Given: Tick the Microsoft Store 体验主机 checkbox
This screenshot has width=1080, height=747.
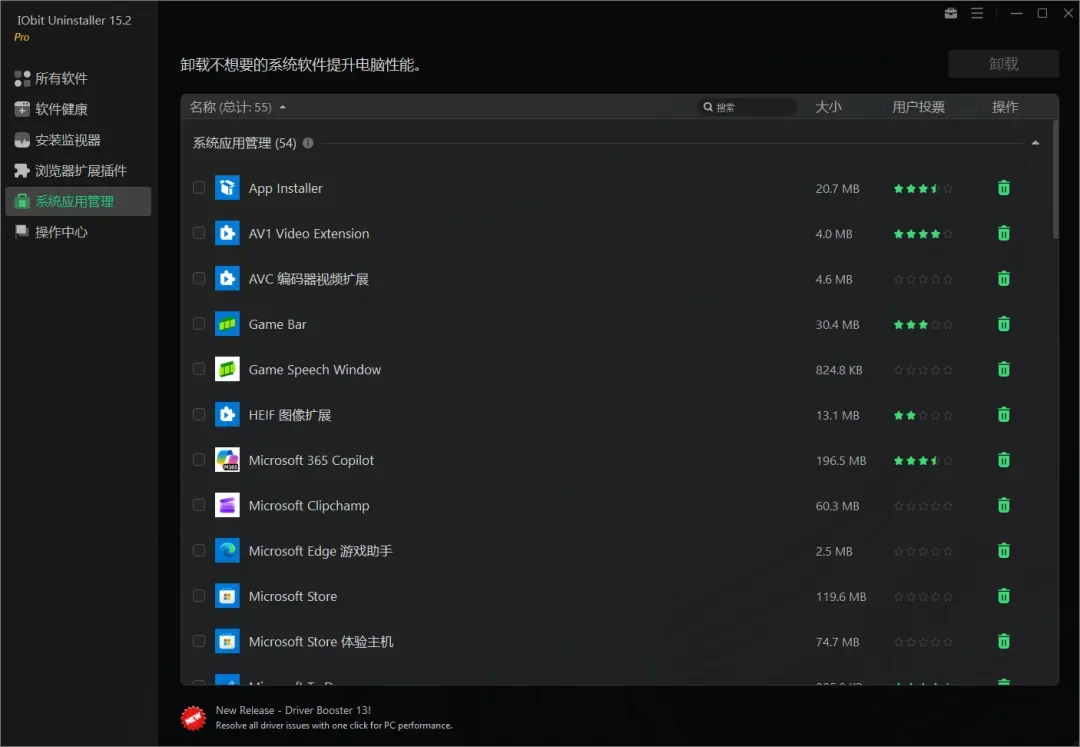Looking at the screenshot, I should (198, 642).
